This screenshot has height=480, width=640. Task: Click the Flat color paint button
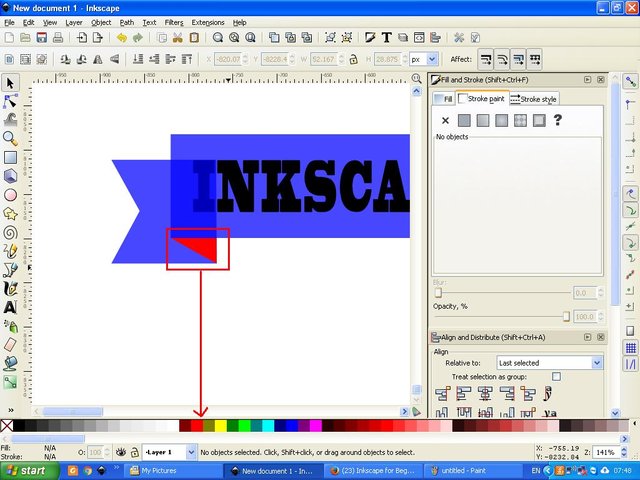464,120
